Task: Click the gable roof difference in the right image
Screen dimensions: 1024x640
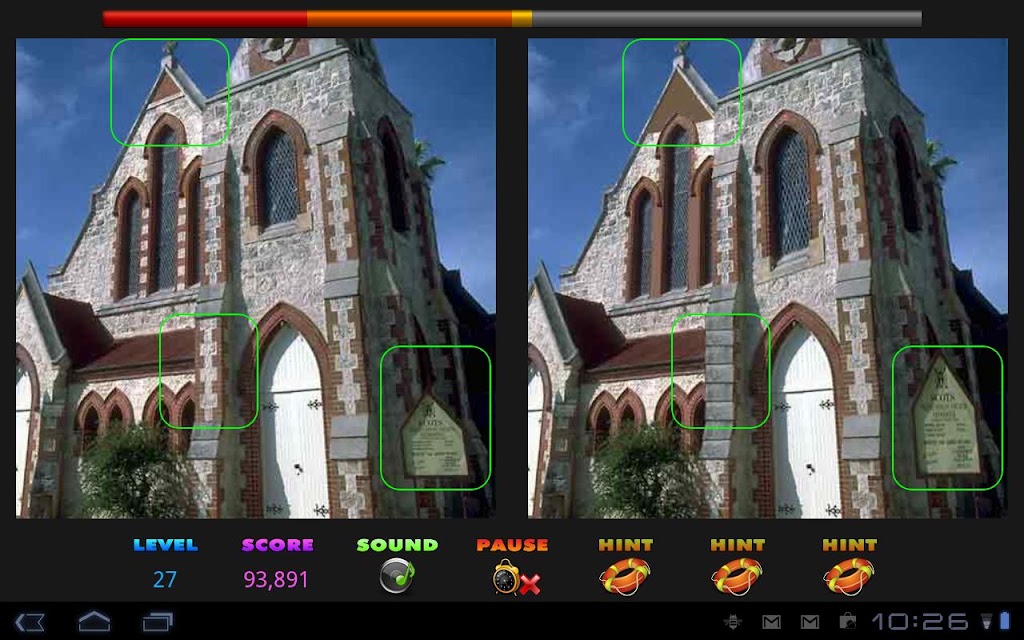Action: click(682, 92)
